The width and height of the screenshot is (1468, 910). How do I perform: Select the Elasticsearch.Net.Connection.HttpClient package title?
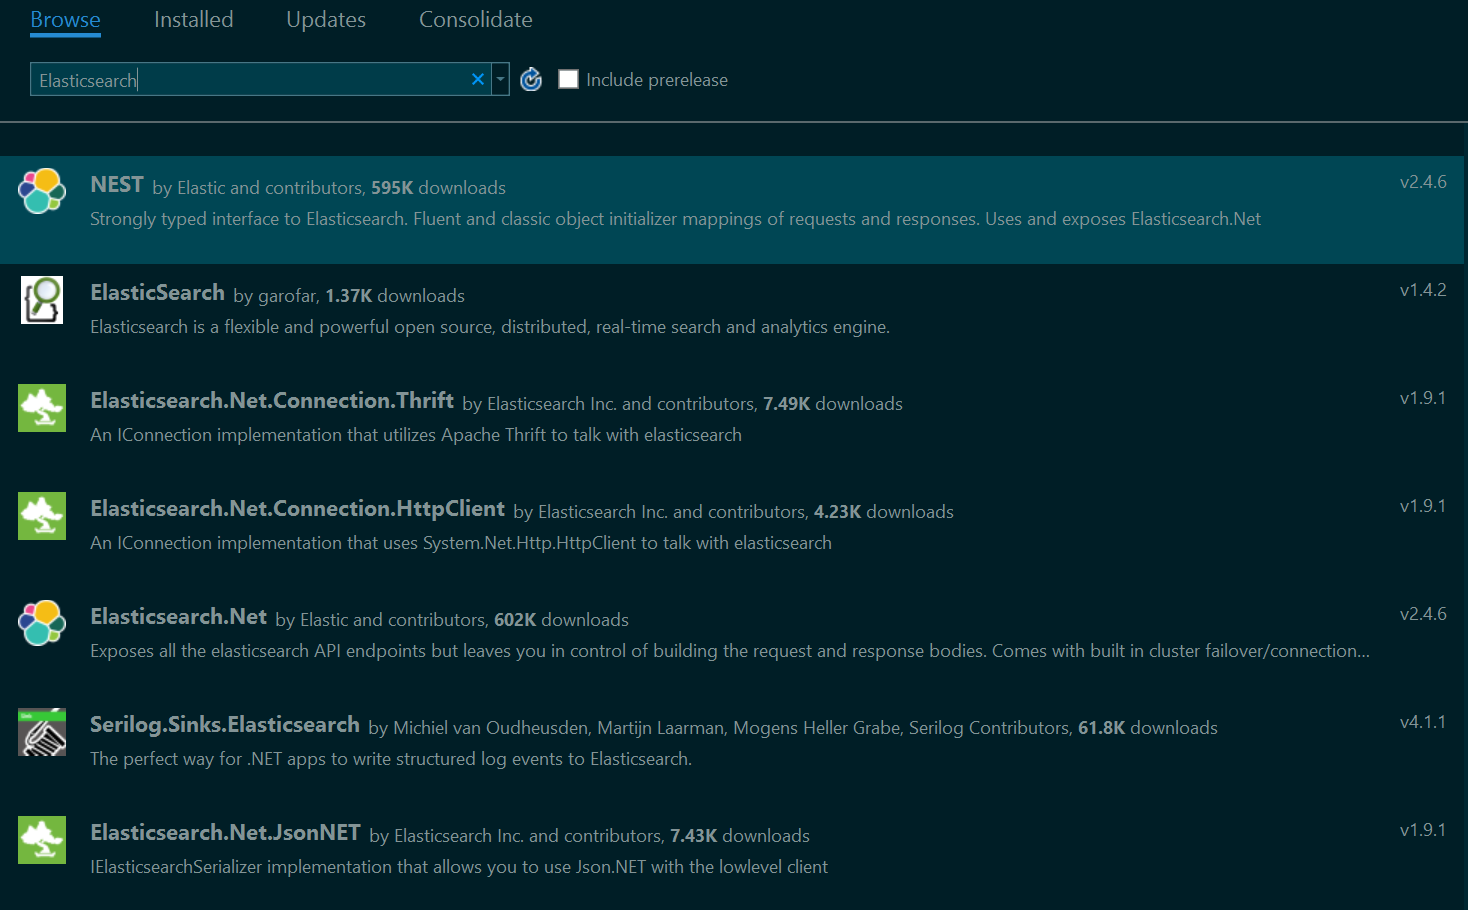(297, 509)
